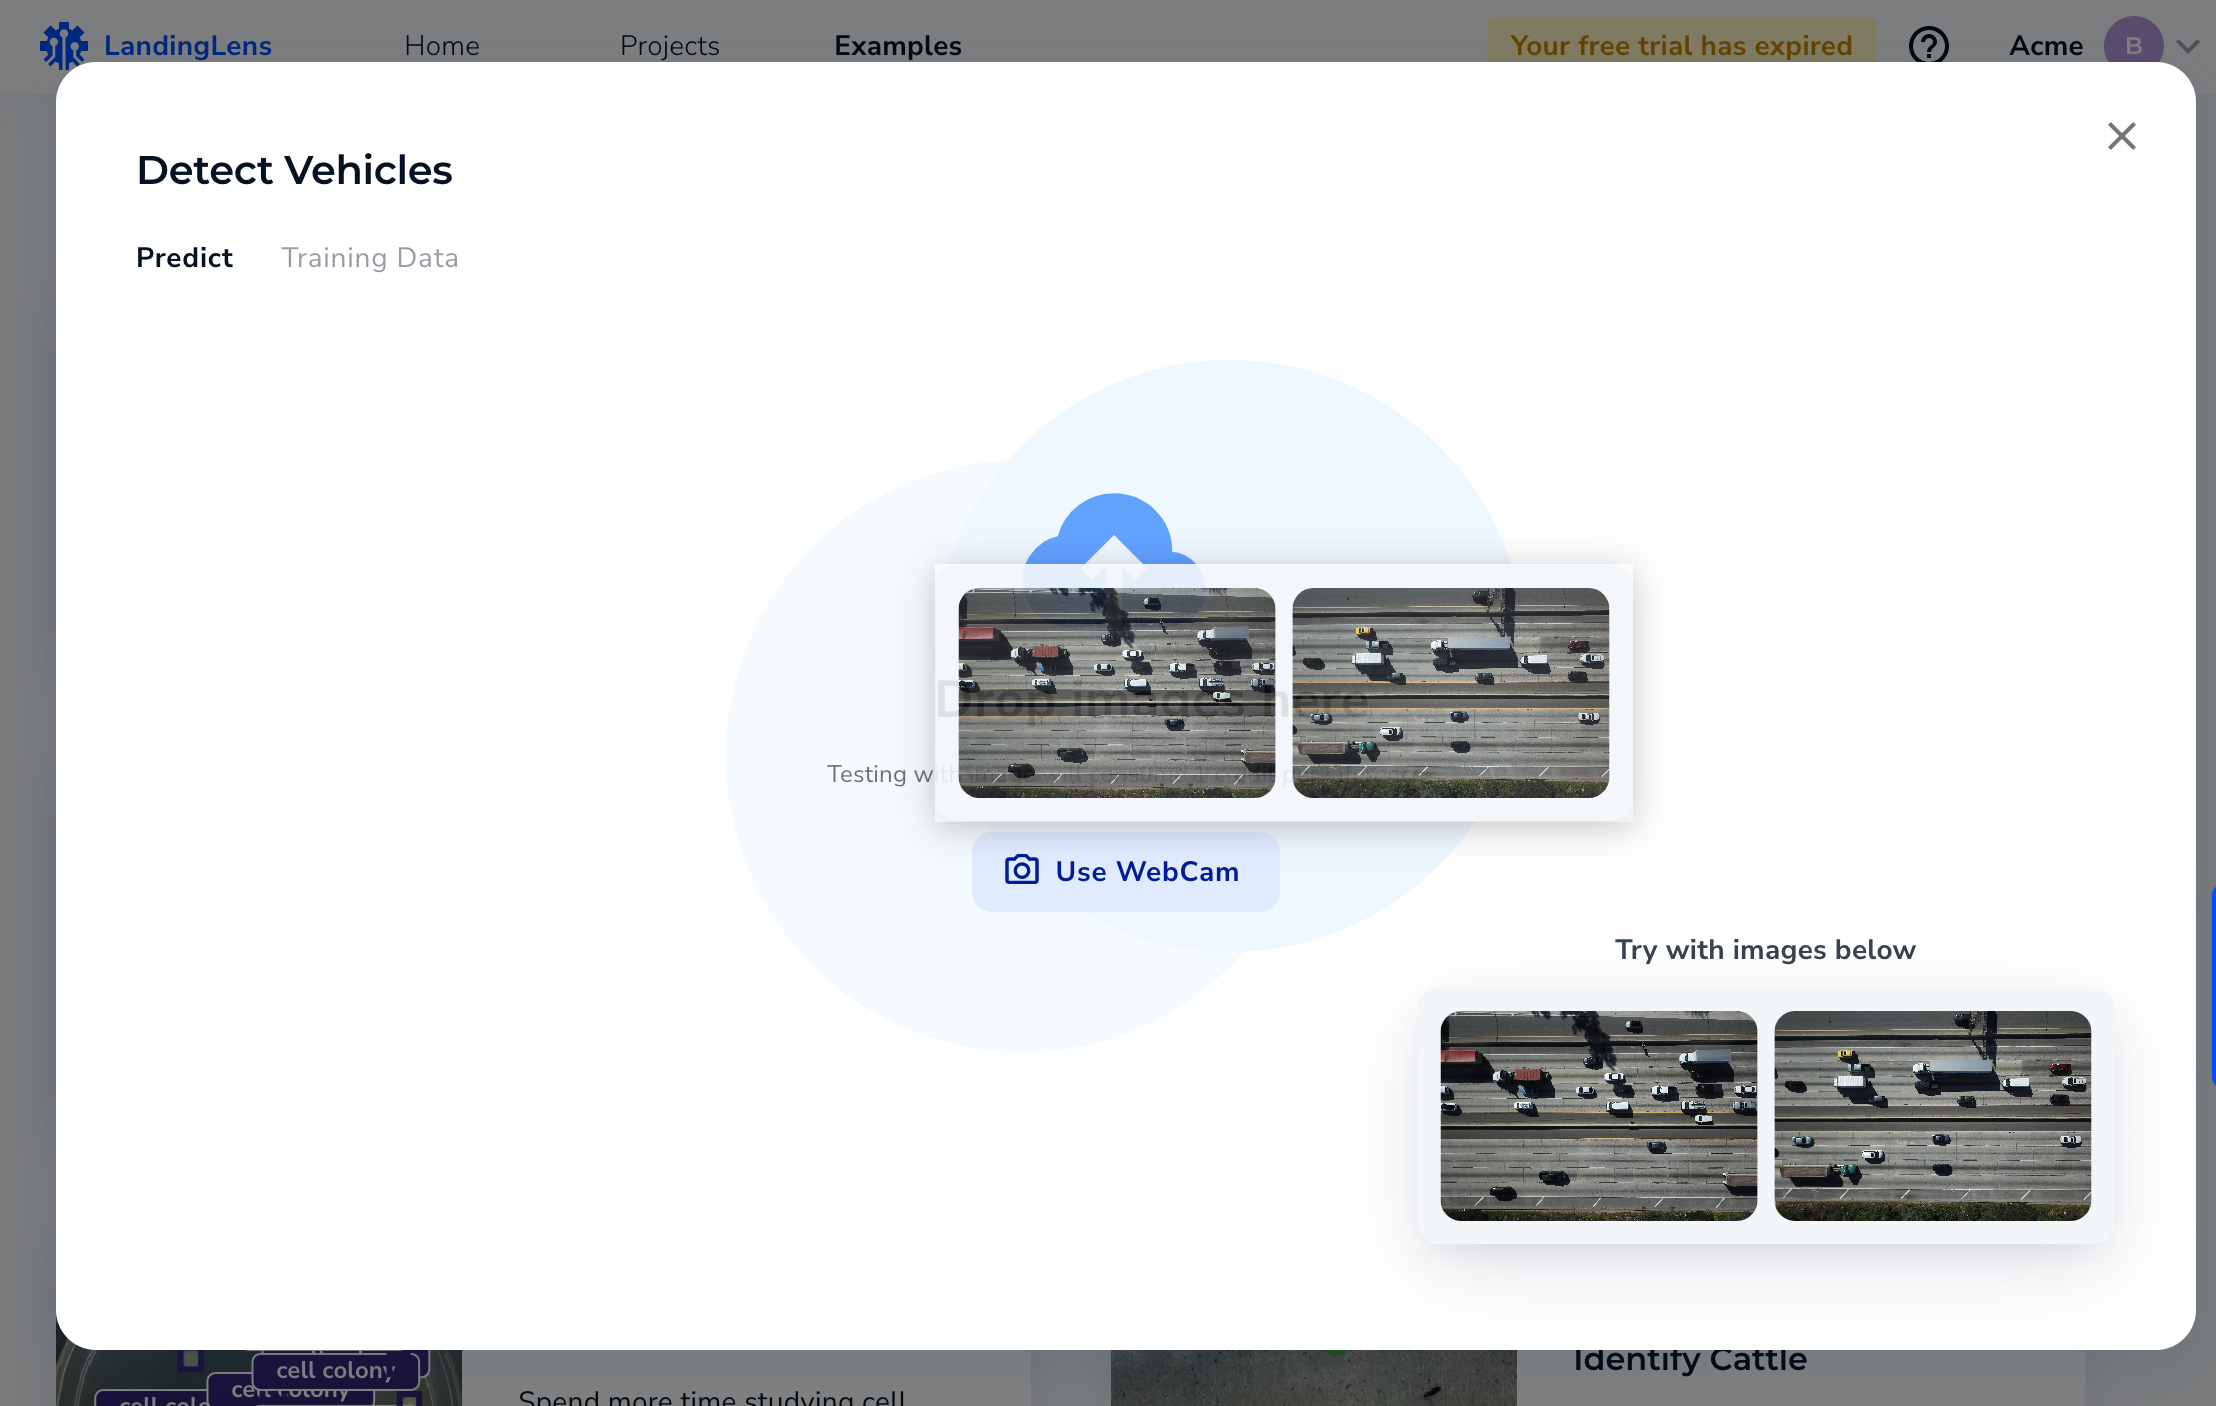The width and height of the screenshot is (2216, 1406).
Task: Open the Home menu item
Action: [441, 46]
